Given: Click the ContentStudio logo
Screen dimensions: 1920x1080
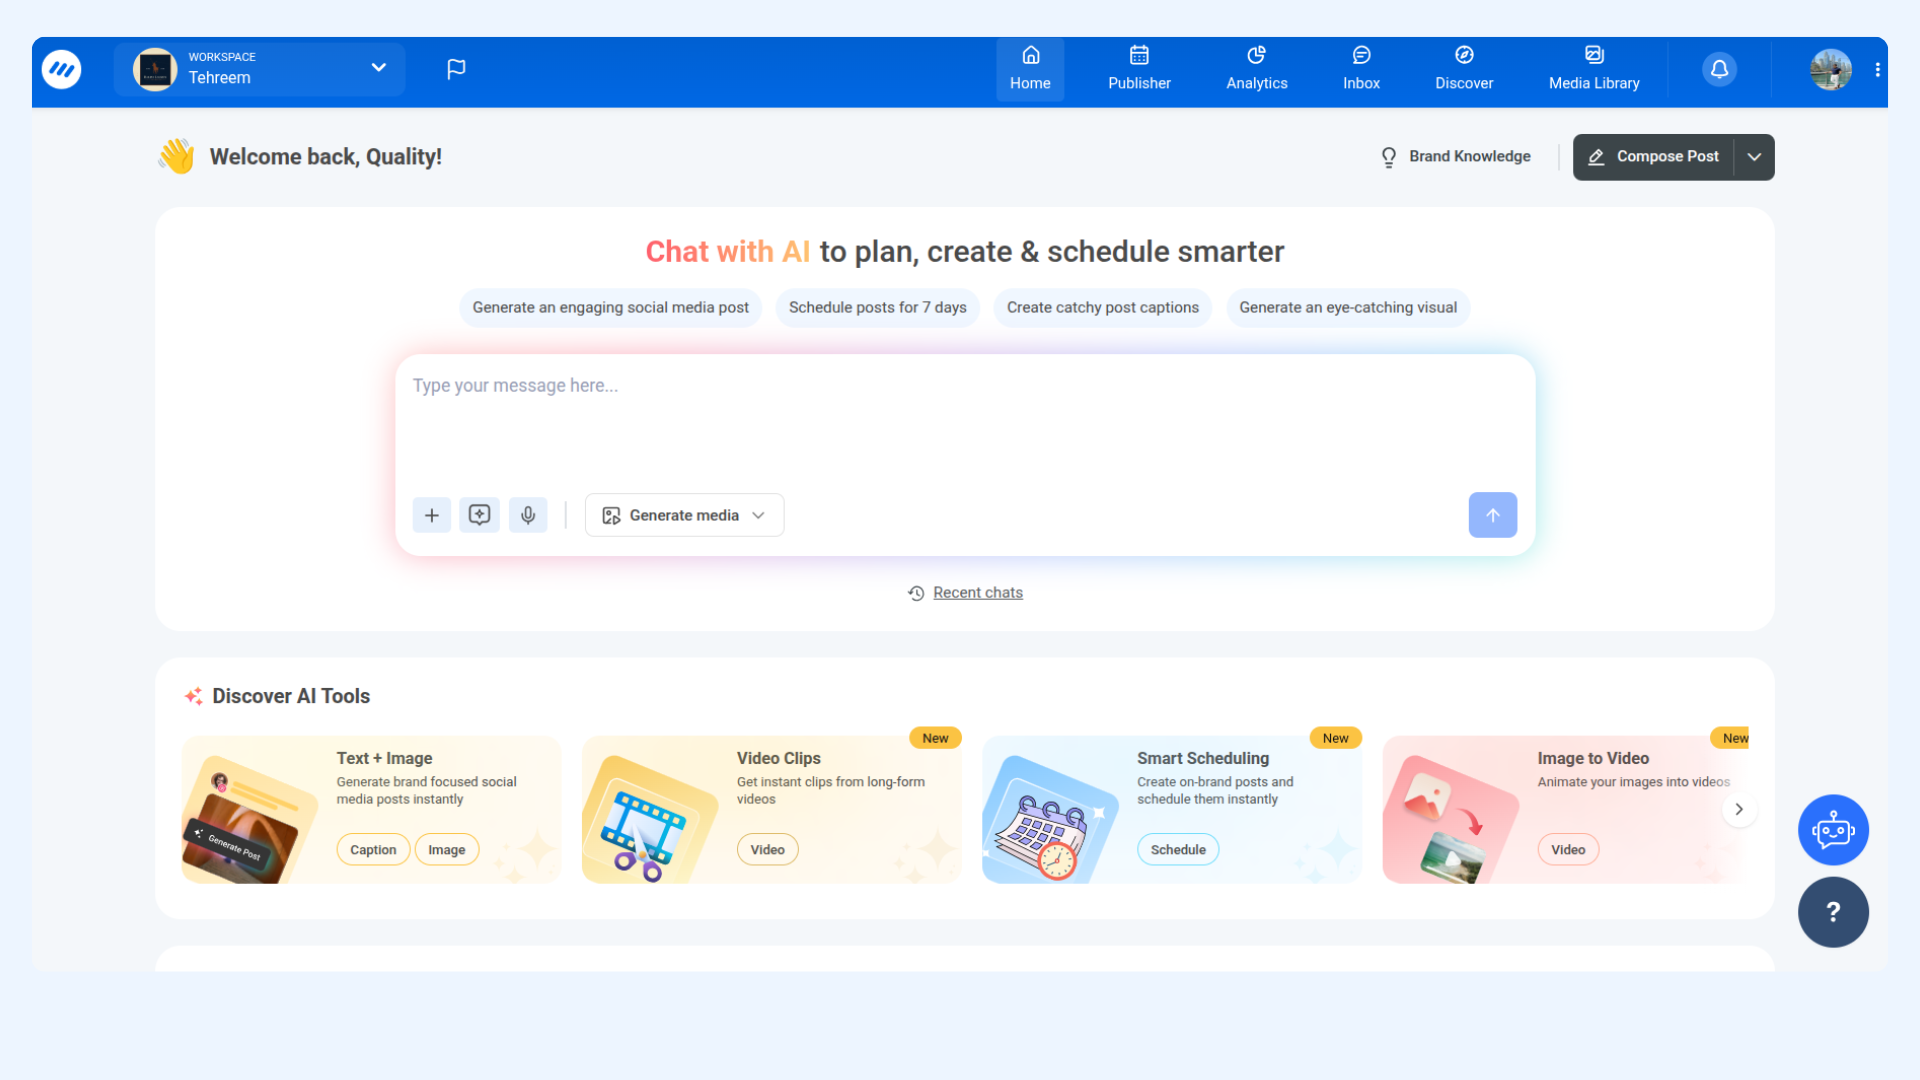Looking at the screenshot, I should click(x=62, y=69).
